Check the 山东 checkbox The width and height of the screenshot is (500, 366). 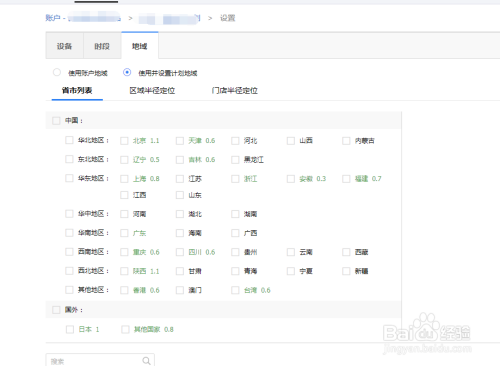click(x=180, y=195)
